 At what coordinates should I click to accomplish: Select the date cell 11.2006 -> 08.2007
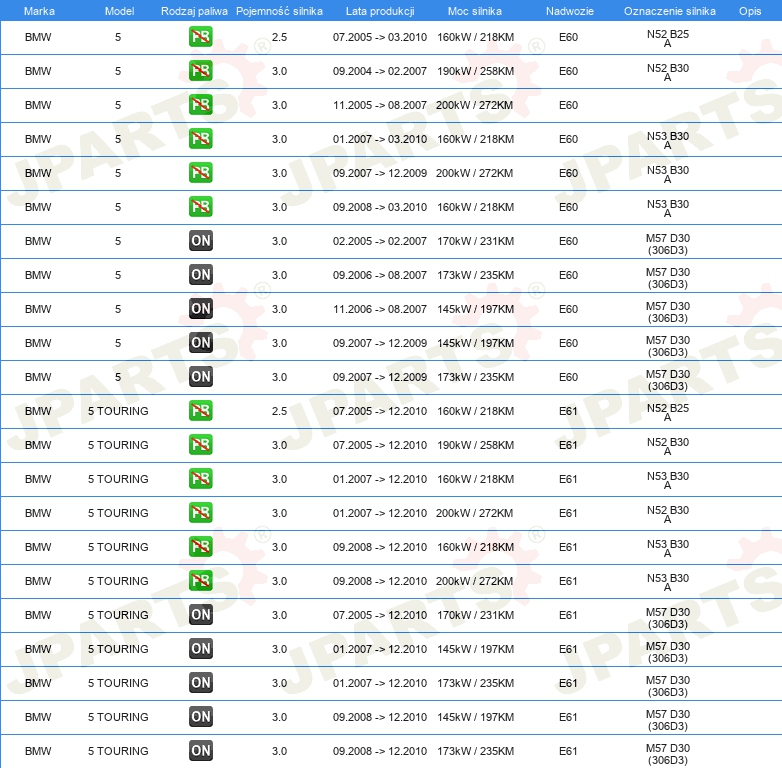click(x=380, y=309)
